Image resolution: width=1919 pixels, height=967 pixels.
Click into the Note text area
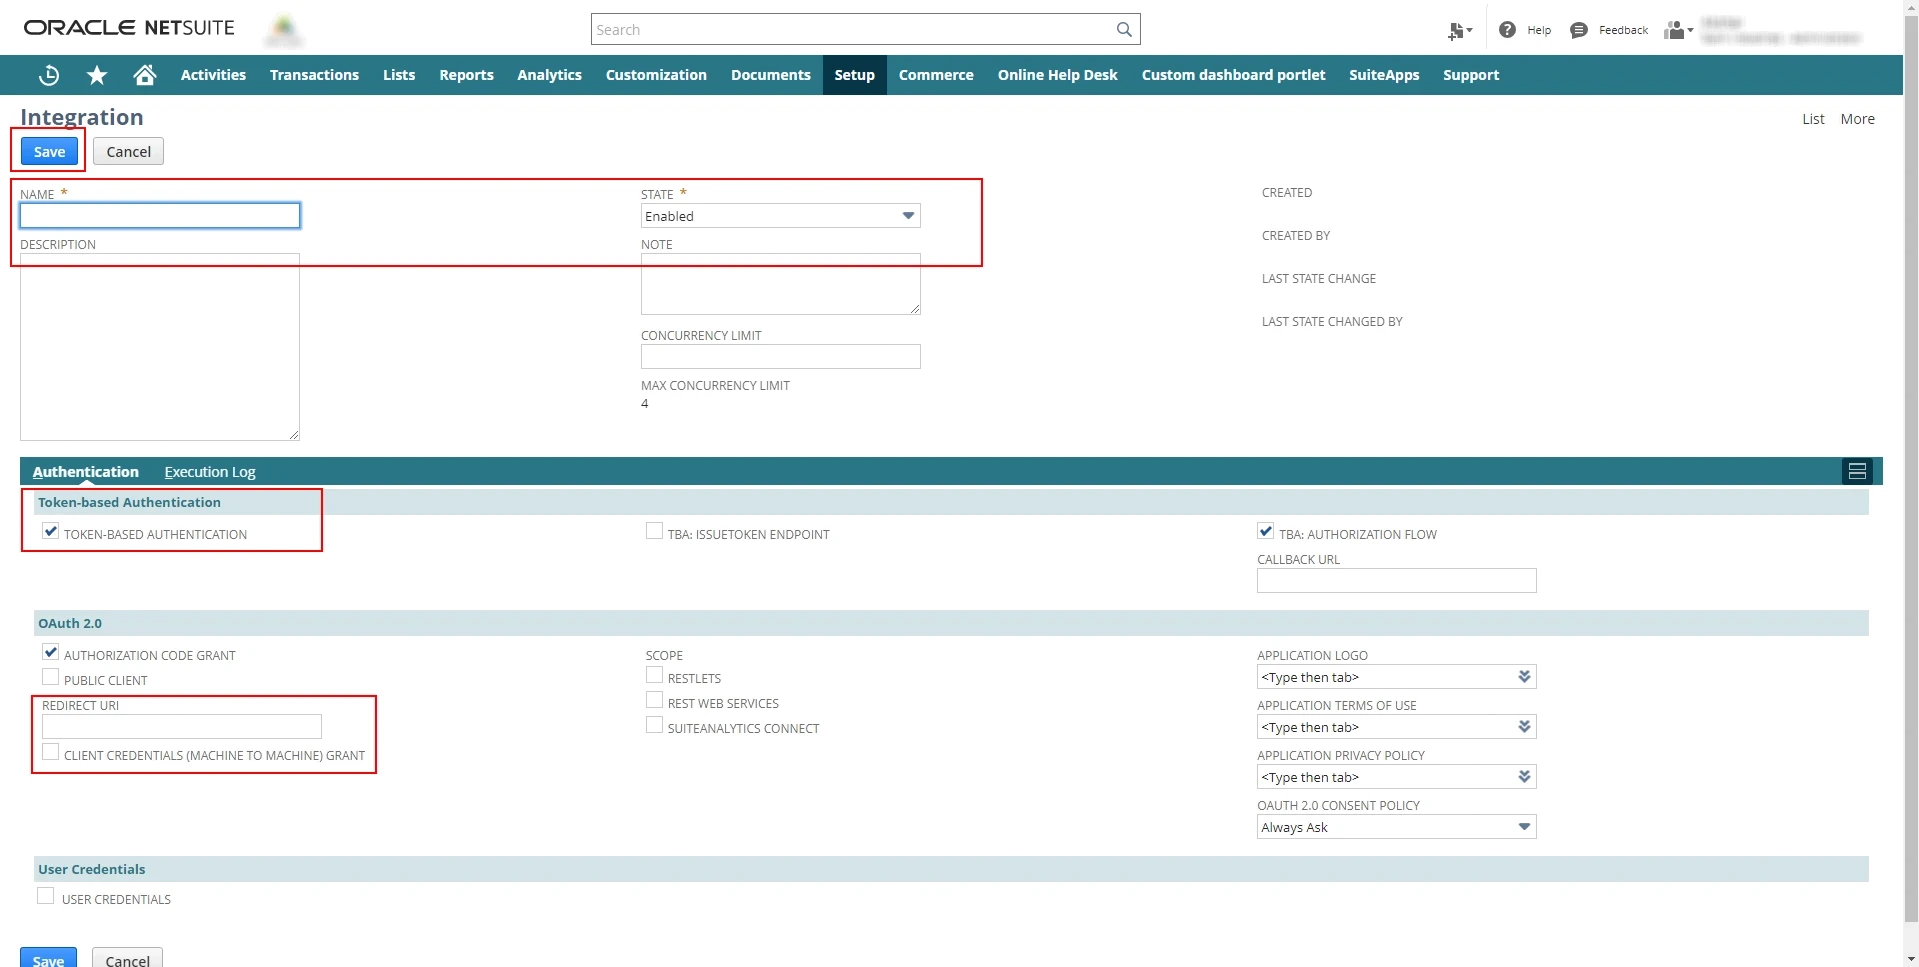click(780, 284)
